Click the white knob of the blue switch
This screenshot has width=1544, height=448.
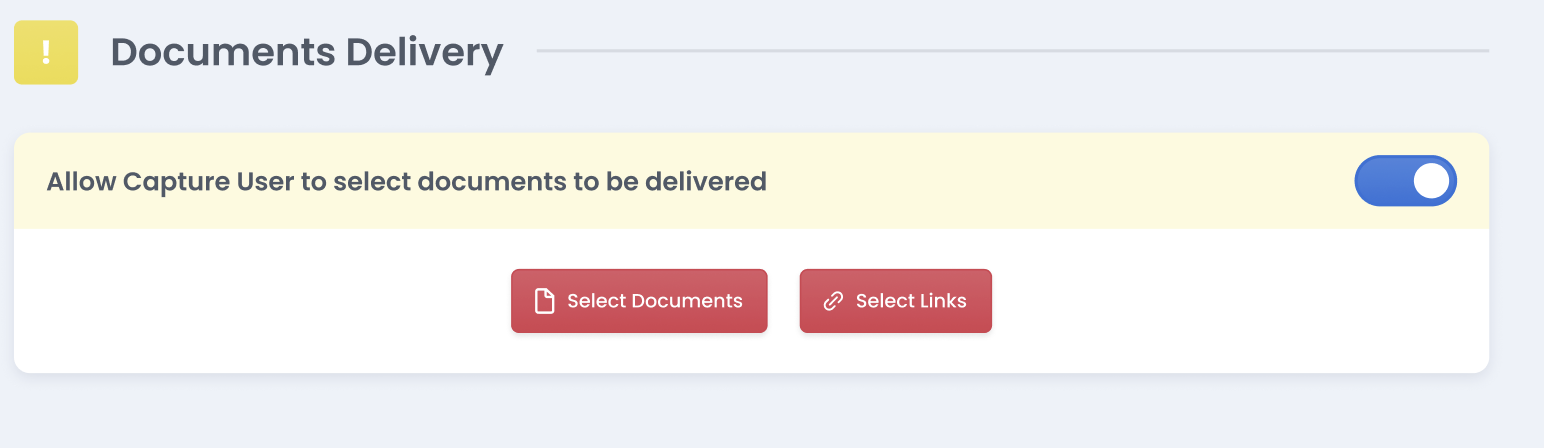[1431, 181]
